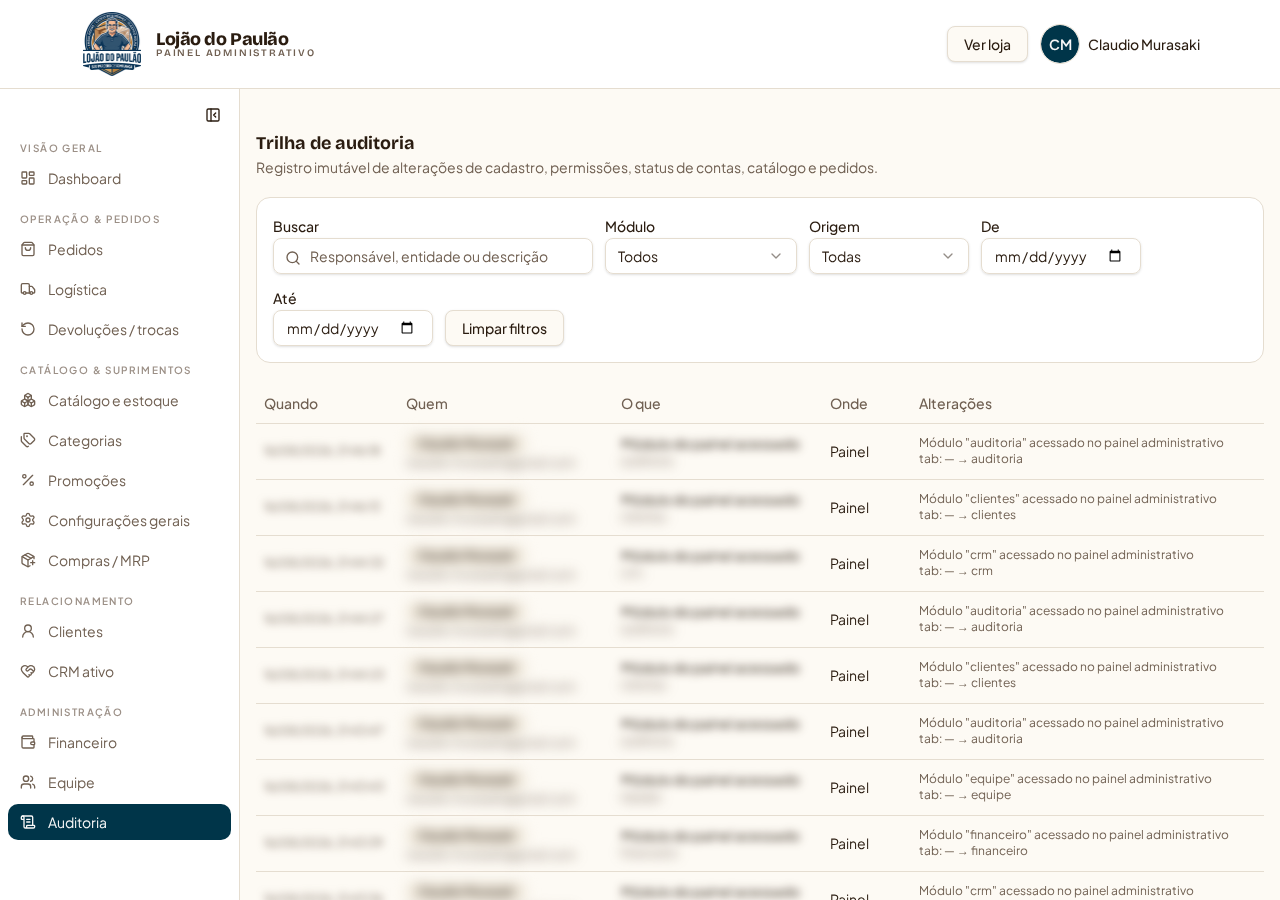Open the Dashboard menu item

(119, 178)
